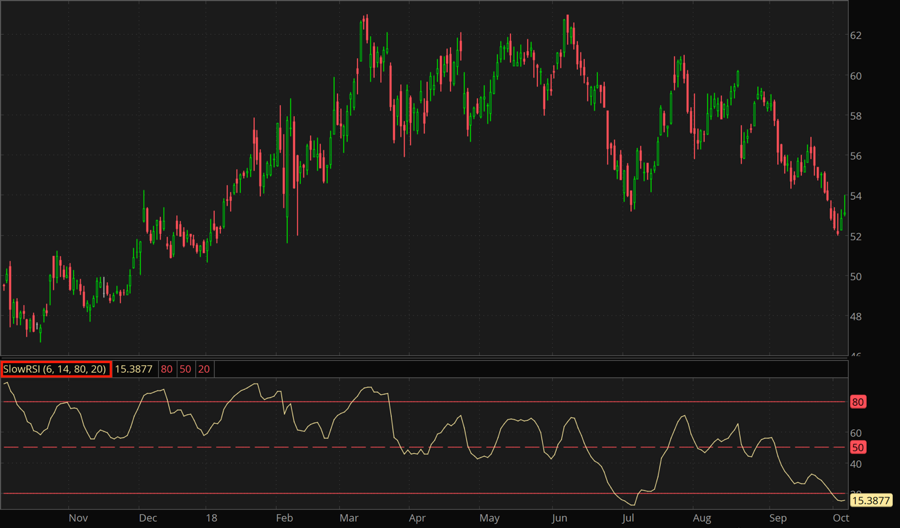Click the yellow 15.3877 value bubble on axis
The height and width of the screenshot is (528, 900).
[x=869, y=498]
